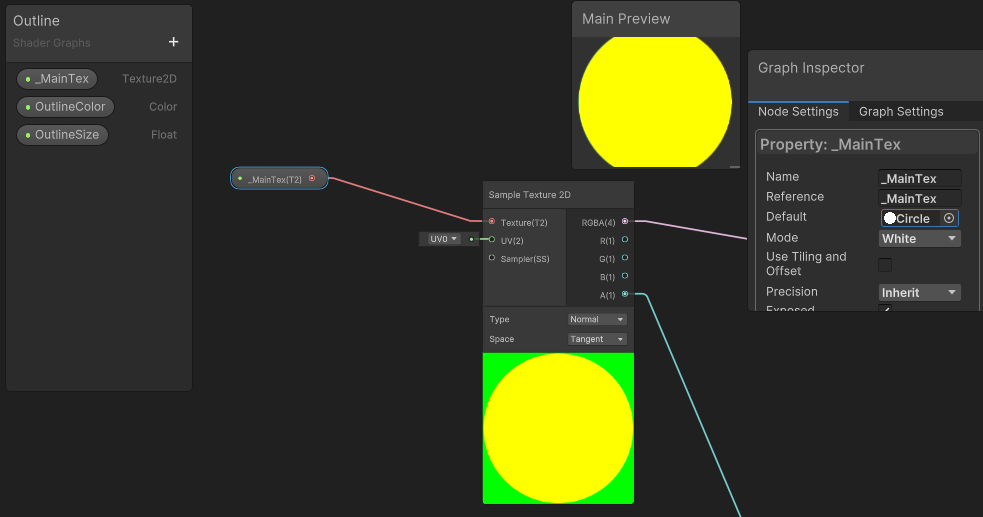
Task: Click the Default texture field showing Circle
Action: tap(912, 218)
